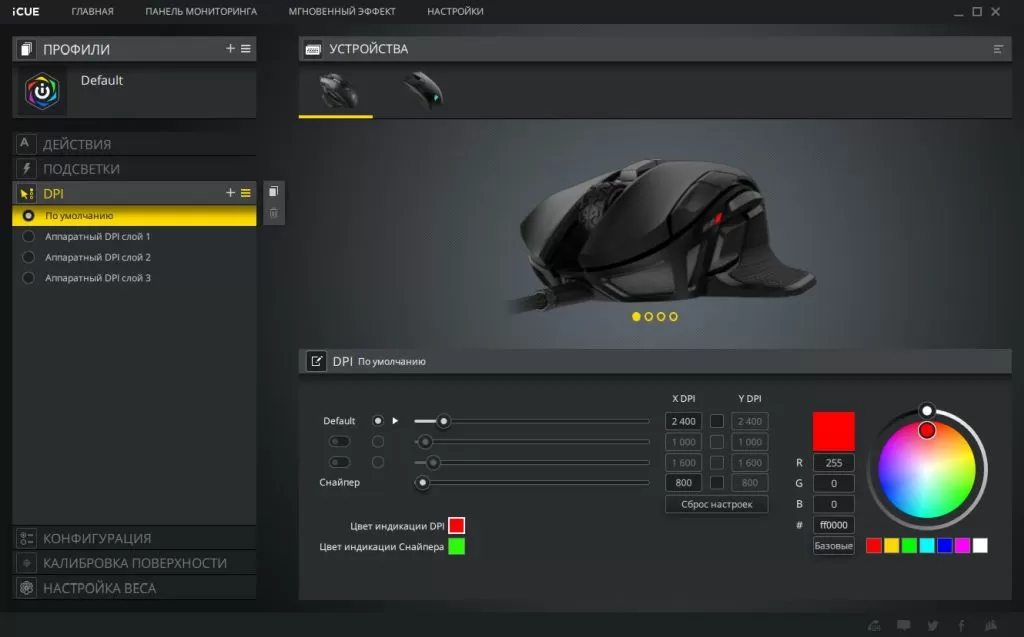This screenshot has height=637, width=1024.
Task: Adjust the Default DPI stage slider
Action: (x=443, y=421)
